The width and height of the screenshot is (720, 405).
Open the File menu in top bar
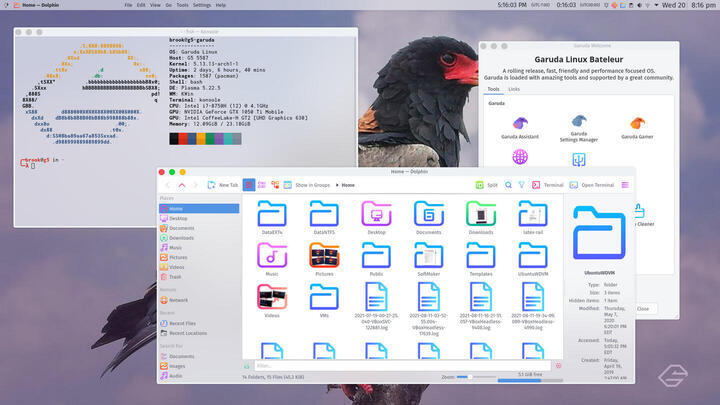tap(128, 5)
